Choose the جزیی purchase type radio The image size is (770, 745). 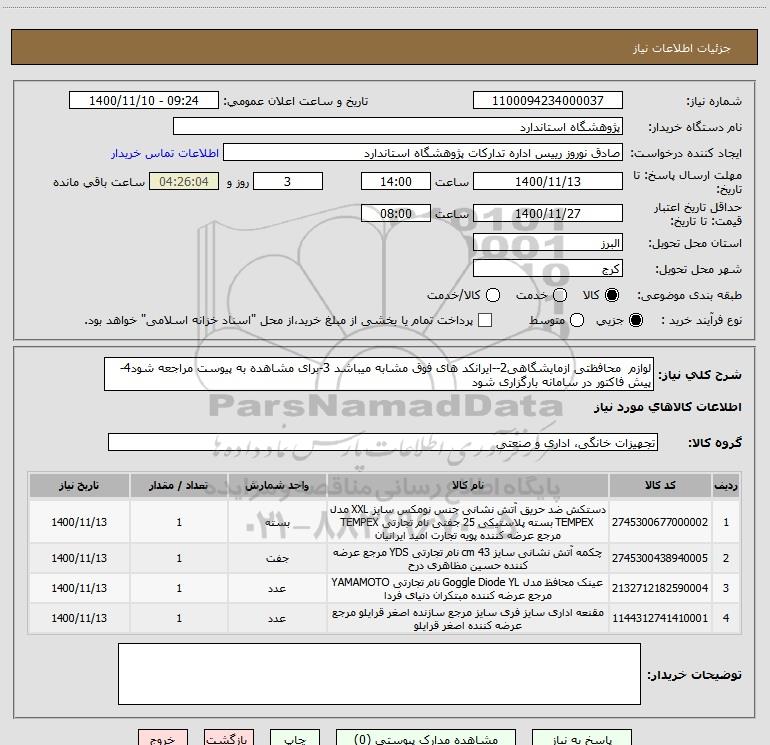(x=636, y=320)
